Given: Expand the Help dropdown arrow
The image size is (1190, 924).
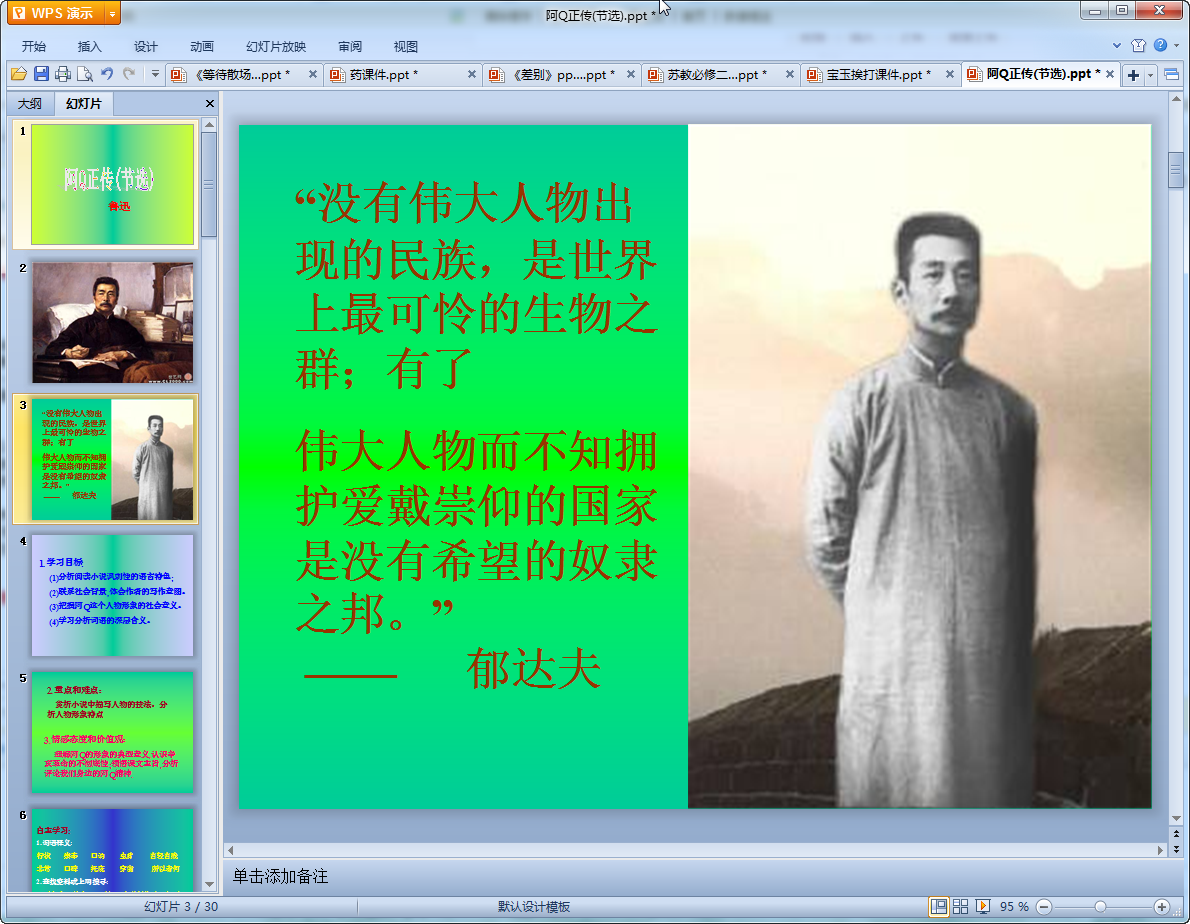Looking at the screenshot, I should [x=1177, y=46].
